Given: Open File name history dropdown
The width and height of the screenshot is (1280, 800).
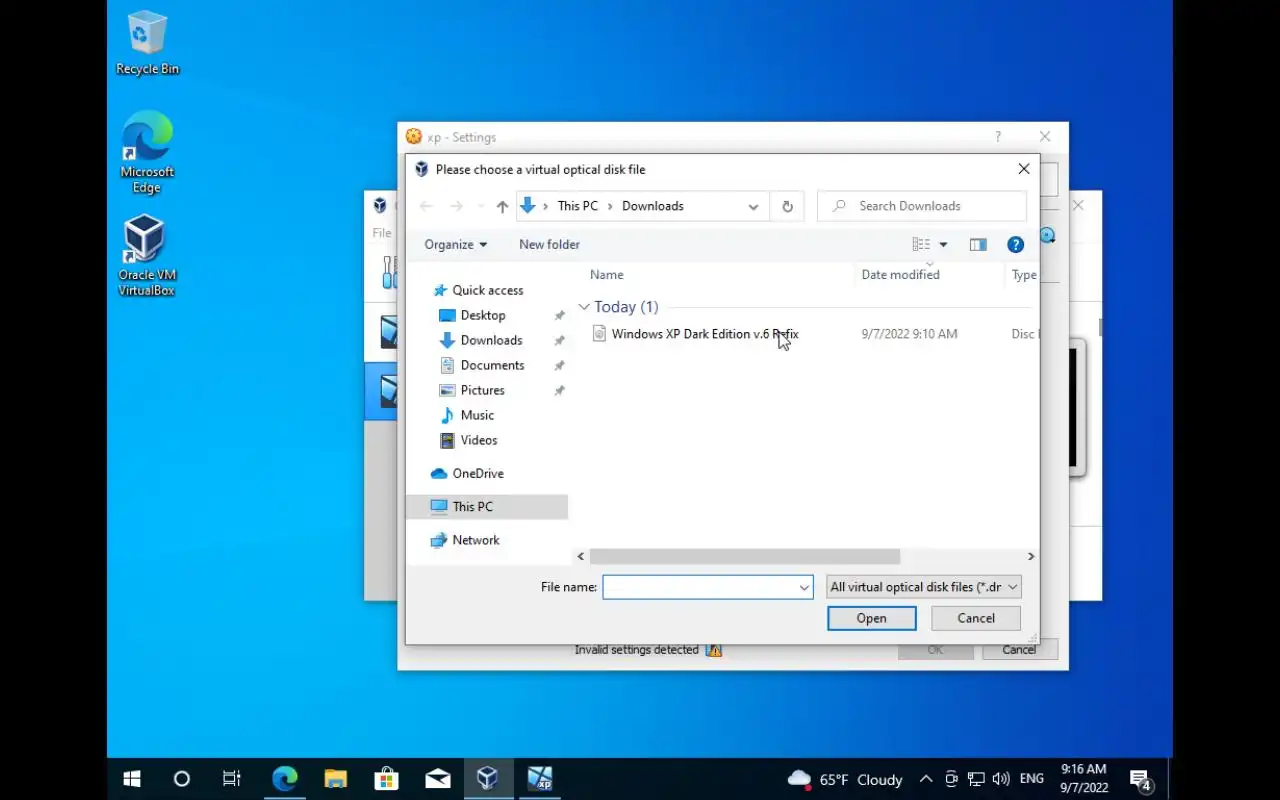Looking at the screenshot, I should click(x=804, y=587).
